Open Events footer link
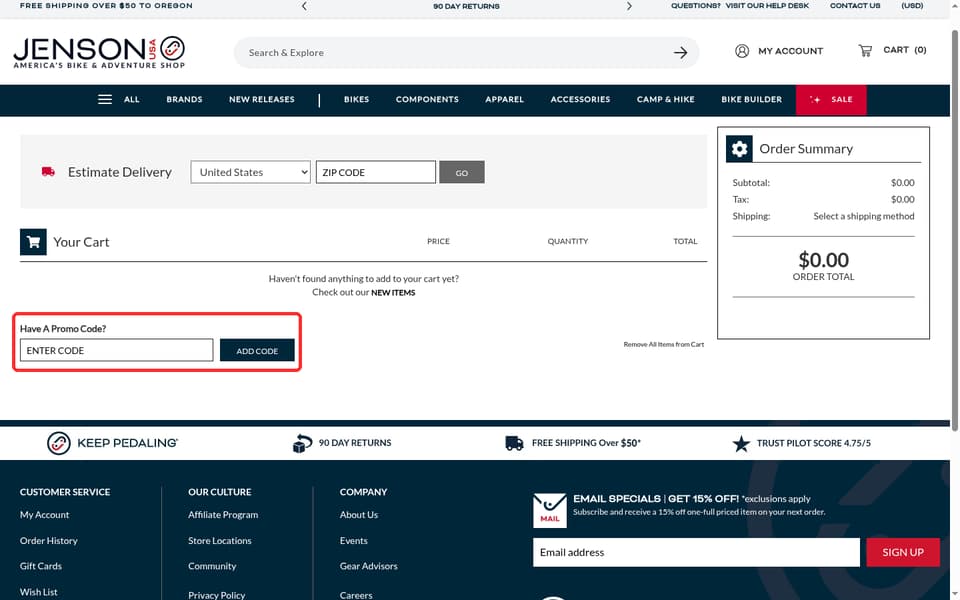960x600 pixels. [x=353, y=541]
